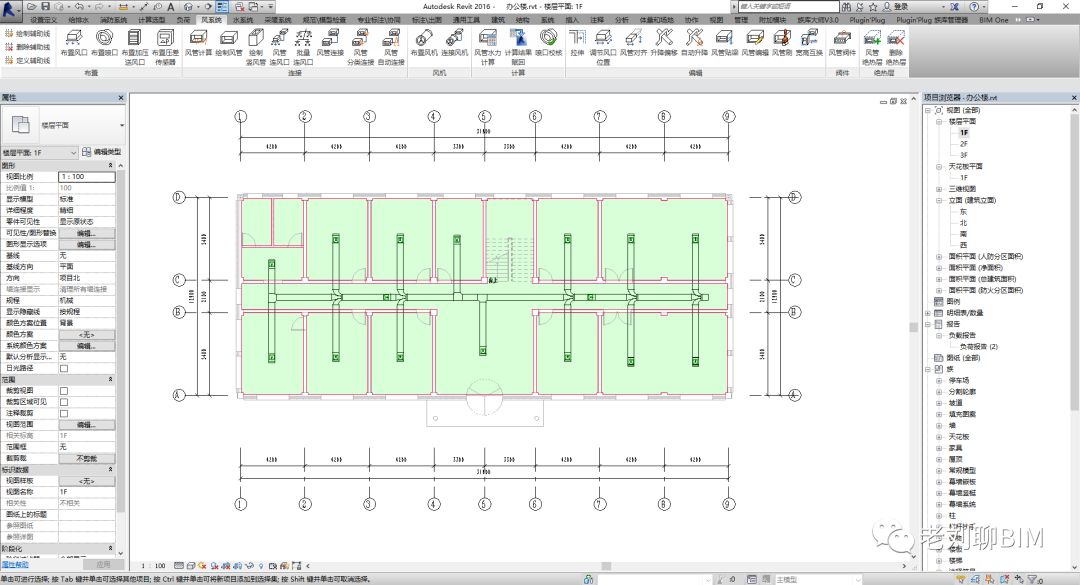Viewport: 1080px width, 585px height.
Task: Open the 风管计算 duct calculation tool
Action: pos(198,42)
